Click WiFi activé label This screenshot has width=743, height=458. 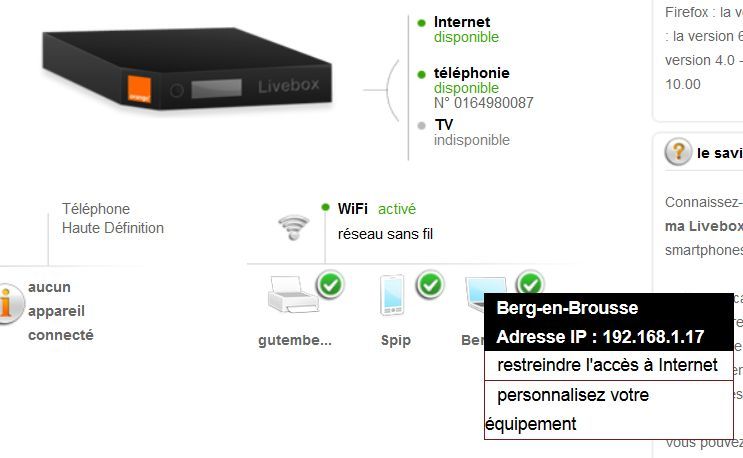(377, 209)
